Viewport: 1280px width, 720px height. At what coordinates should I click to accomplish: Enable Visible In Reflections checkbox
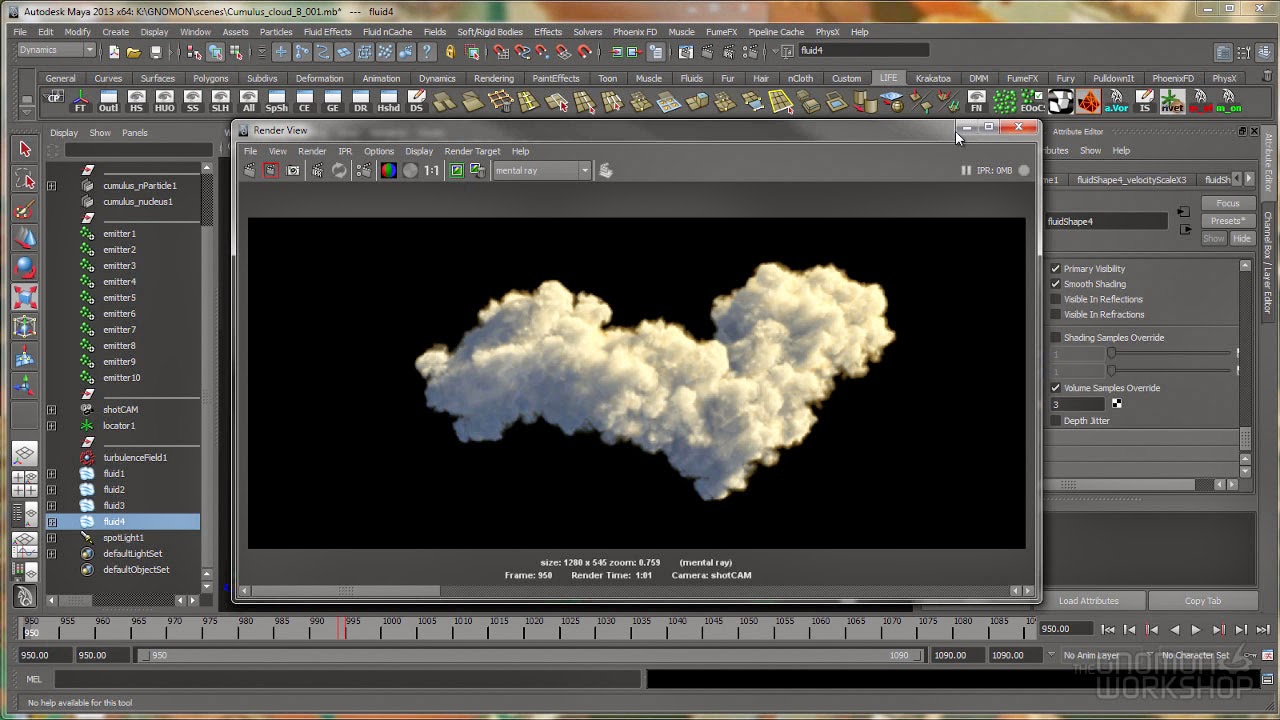[1057, 299]
